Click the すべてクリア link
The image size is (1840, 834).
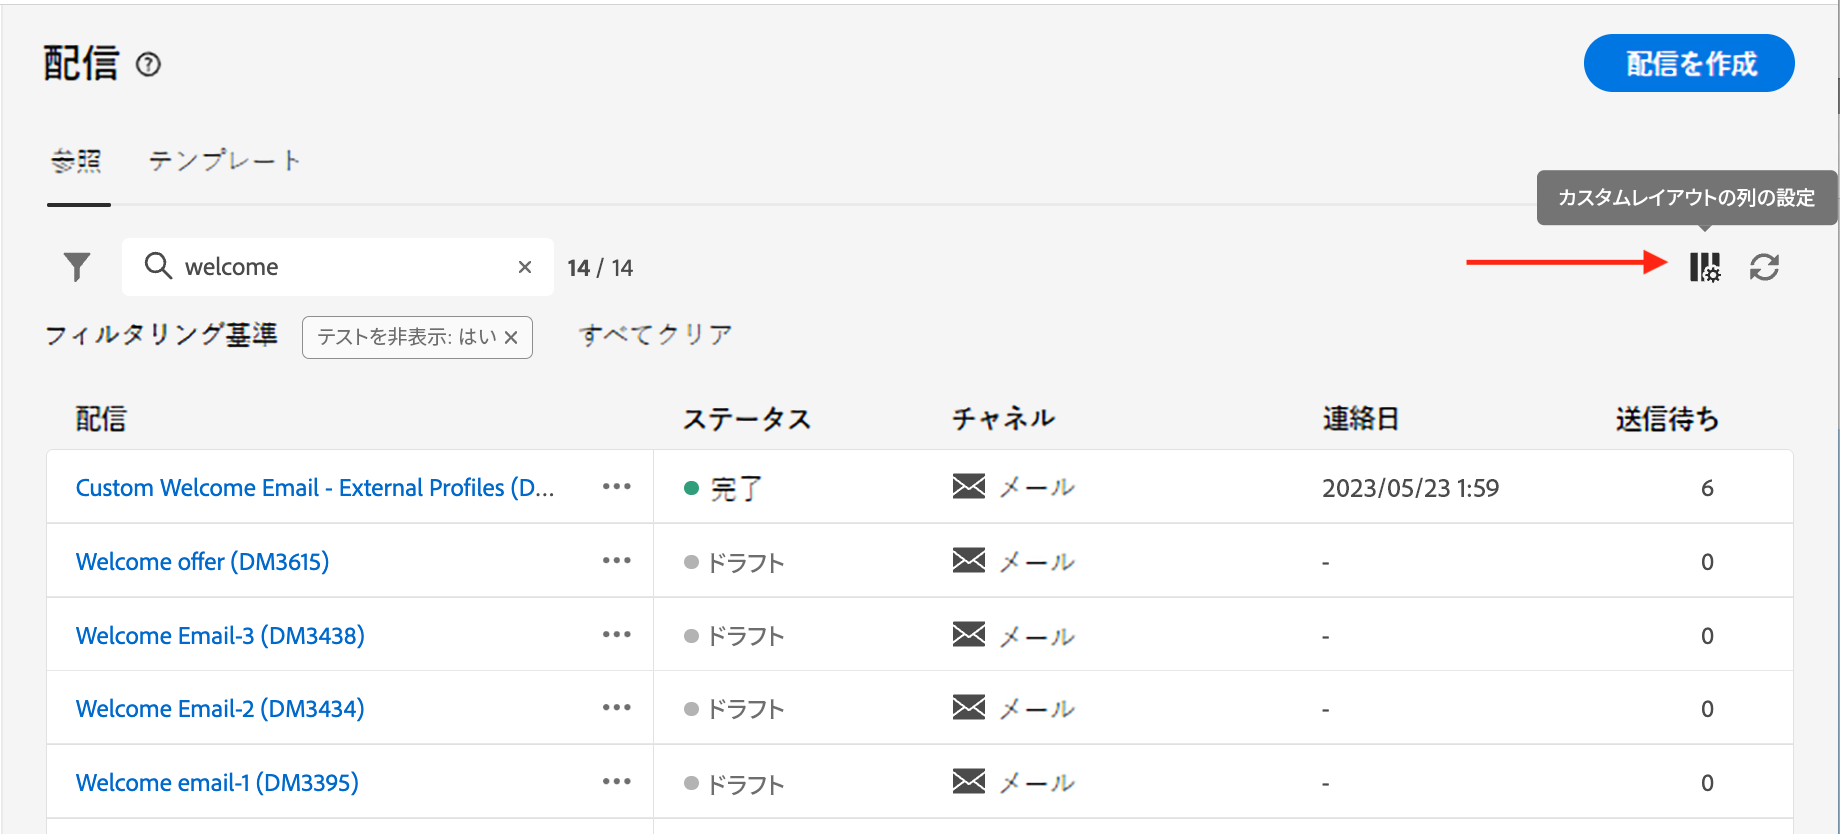[x=655, y=335]
